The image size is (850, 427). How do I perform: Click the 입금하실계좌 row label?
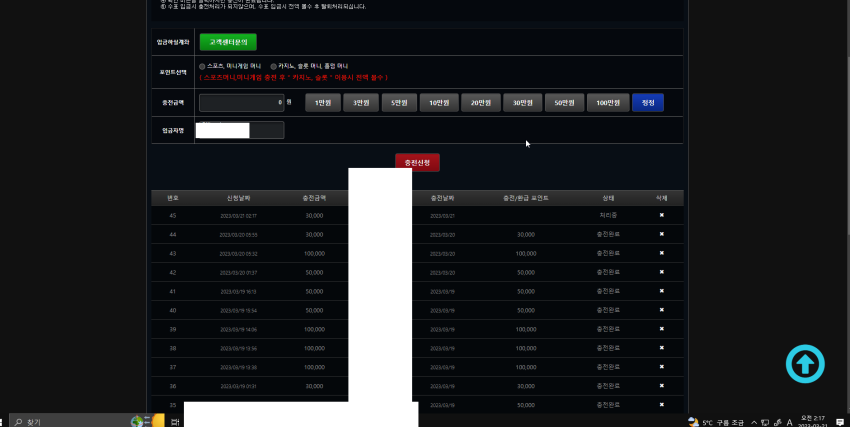(173, 42)
